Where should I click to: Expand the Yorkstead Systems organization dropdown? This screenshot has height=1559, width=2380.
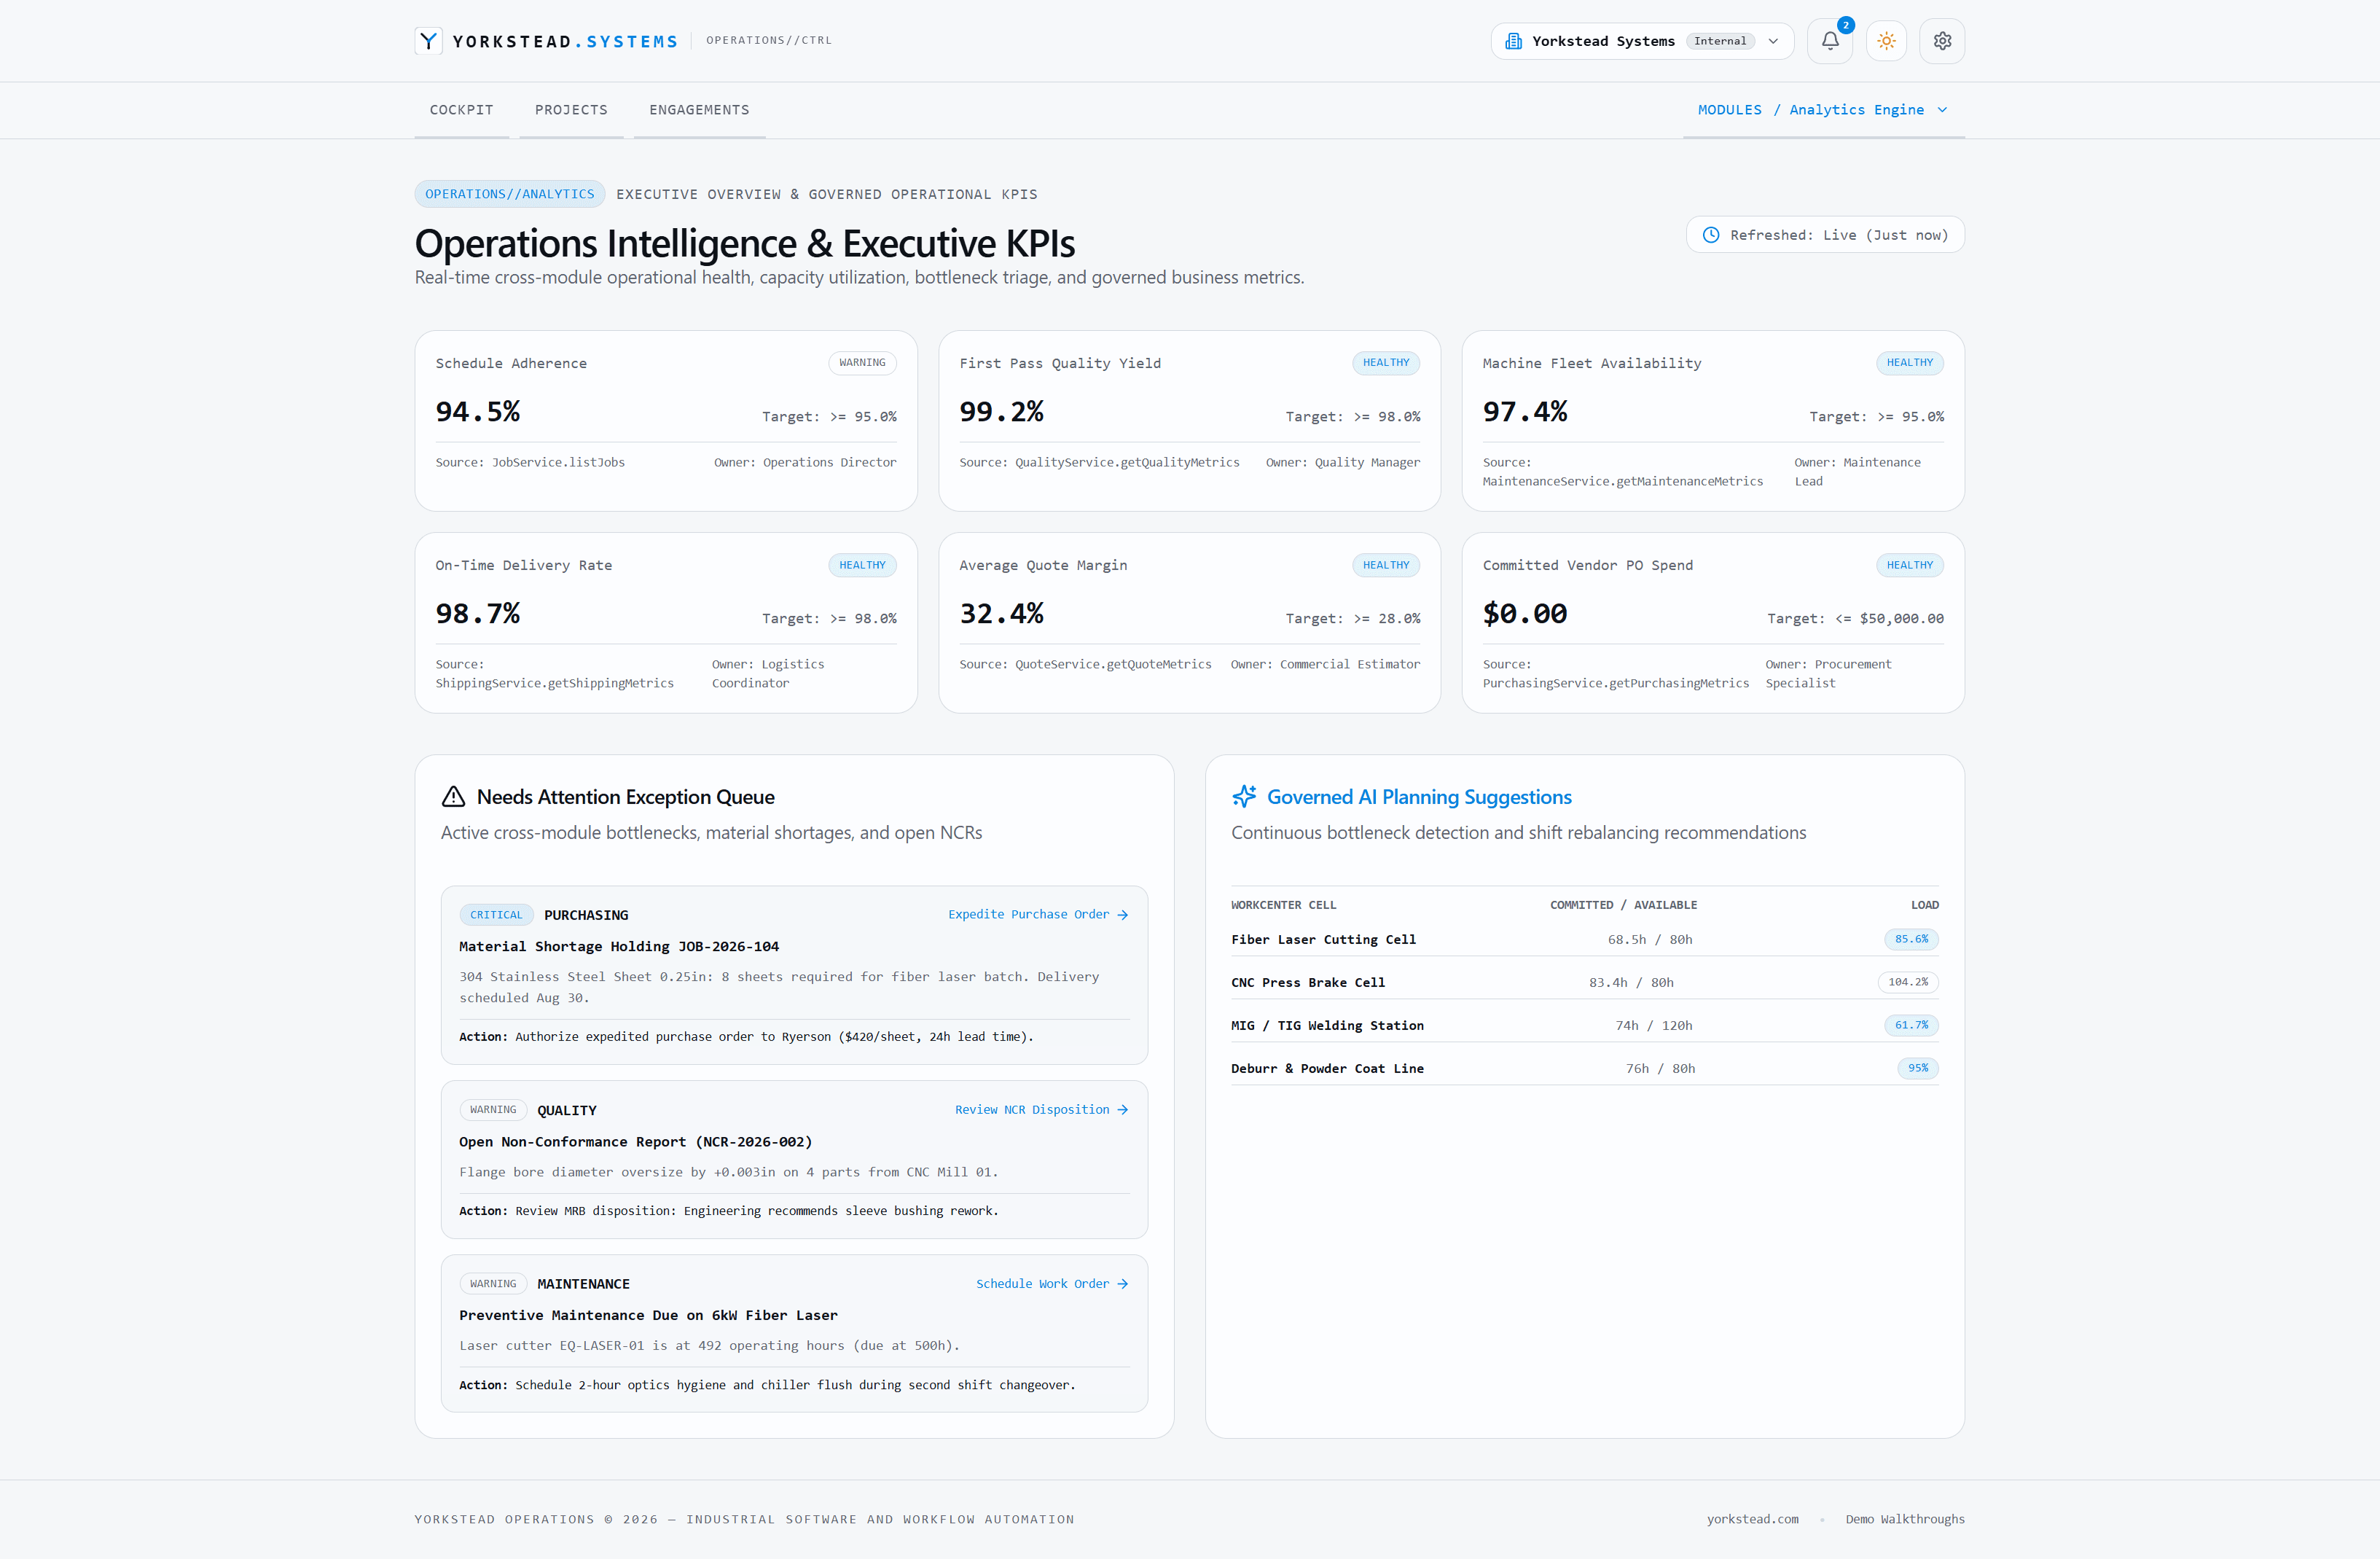(x=1642, y=41)
